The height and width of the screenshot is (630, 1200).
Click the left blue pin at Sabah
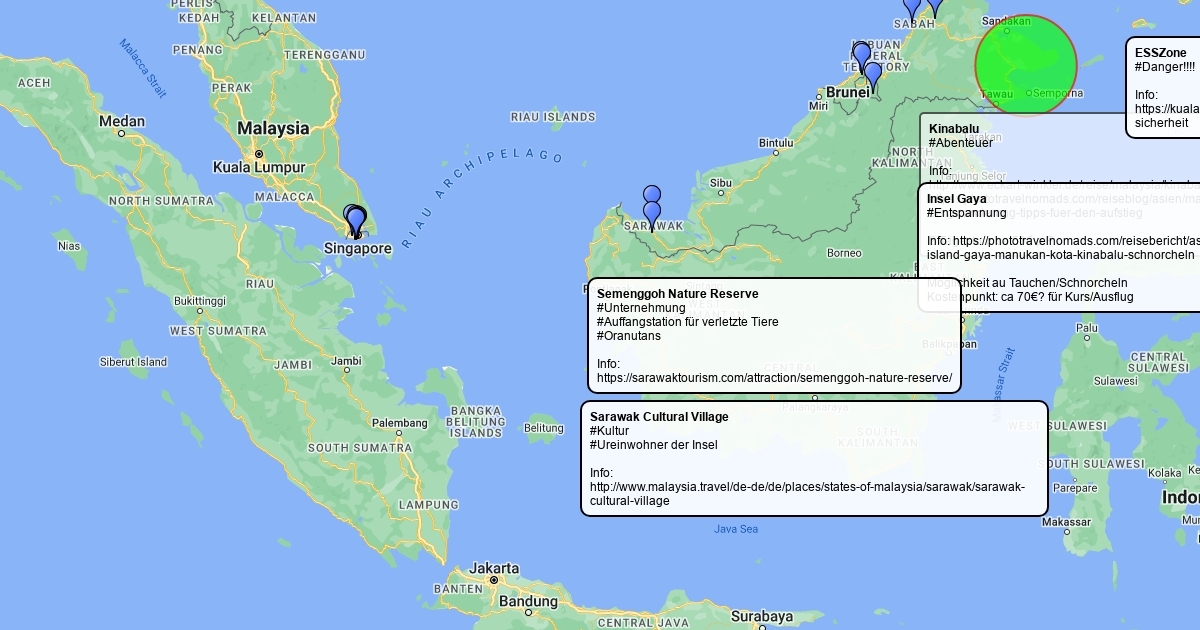point(911,8)
